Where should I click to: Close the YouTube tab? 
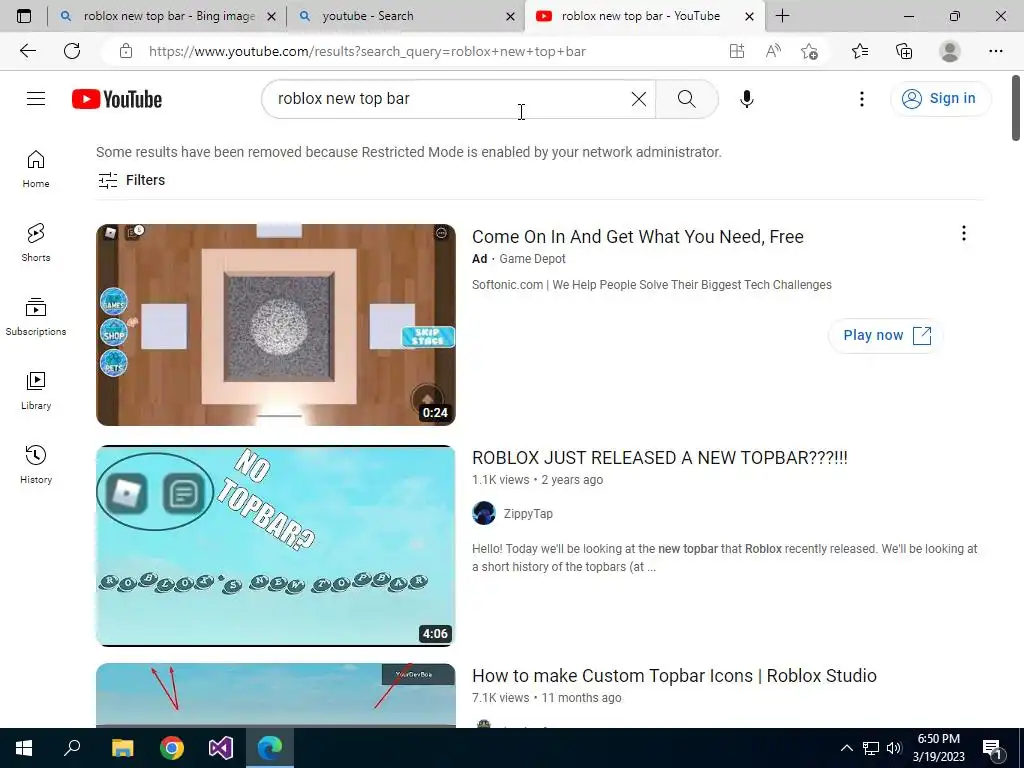pos(750,16)
